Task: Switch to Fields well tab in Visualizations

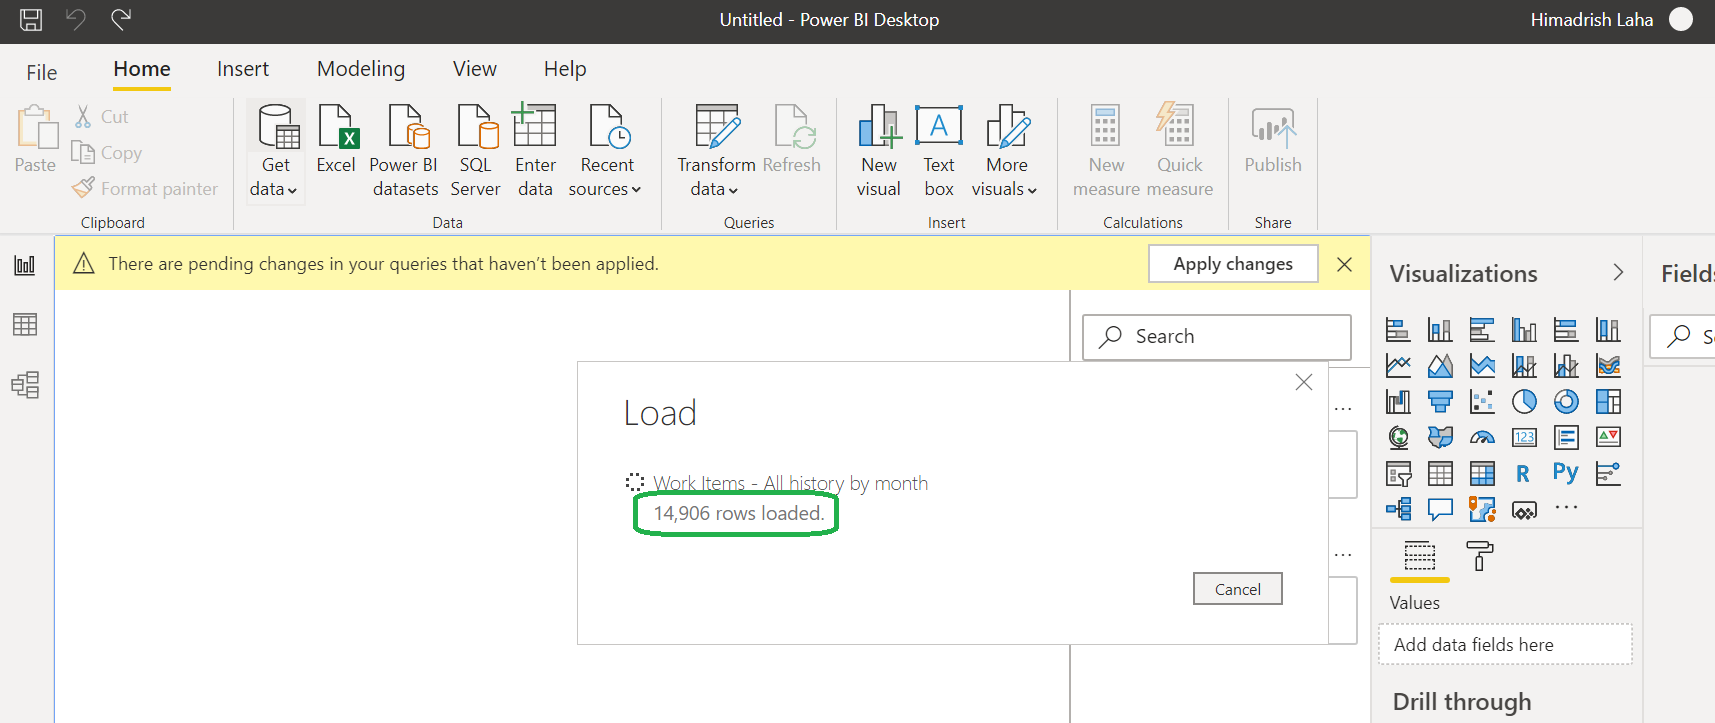Action: tap(1419, 555)
